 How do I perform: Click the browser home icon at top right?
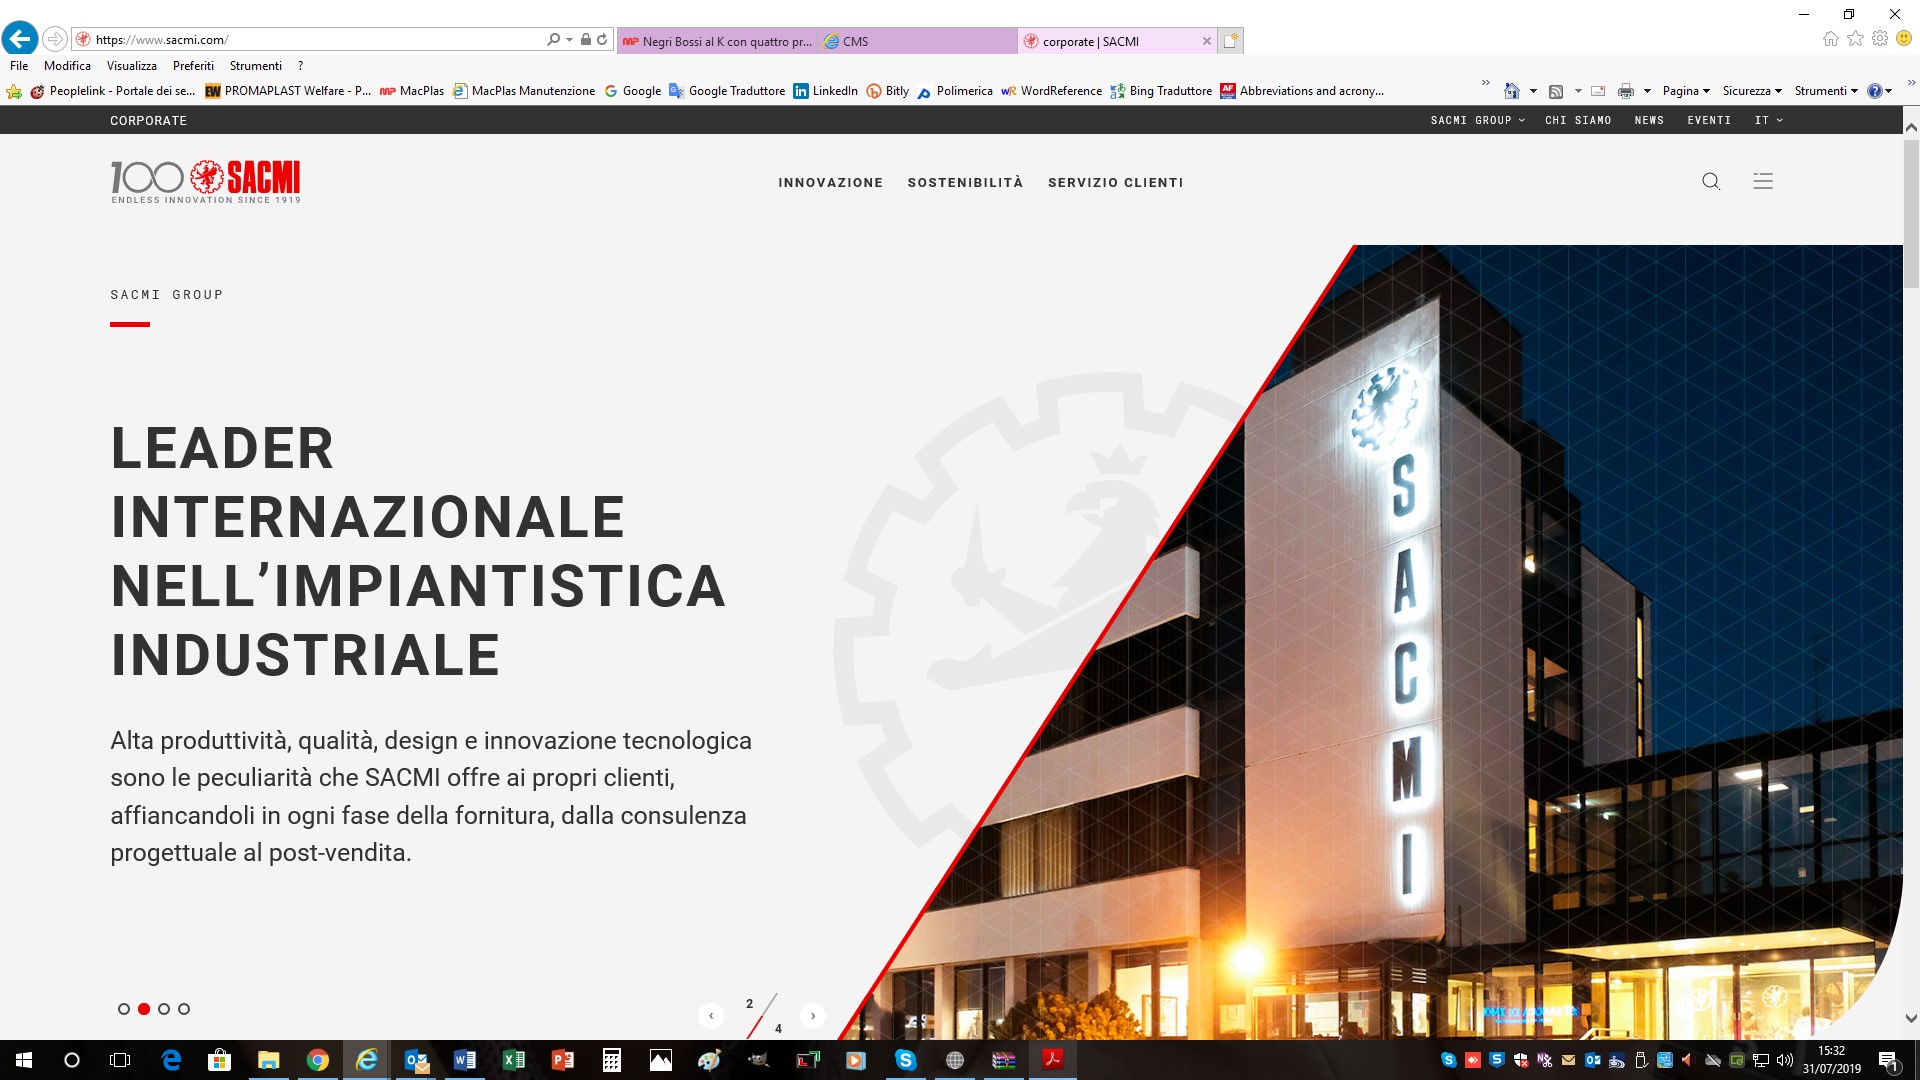point(1830,38)
